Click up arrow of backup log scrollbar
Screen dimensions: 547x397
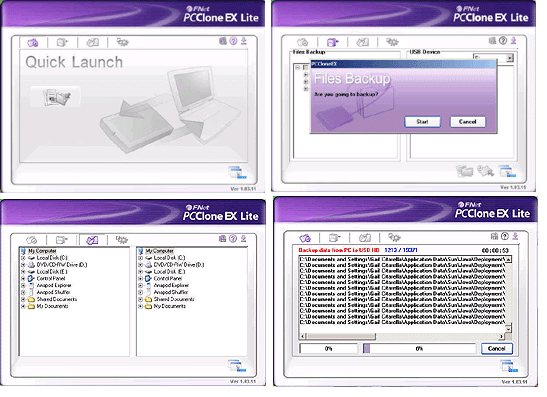508,260
